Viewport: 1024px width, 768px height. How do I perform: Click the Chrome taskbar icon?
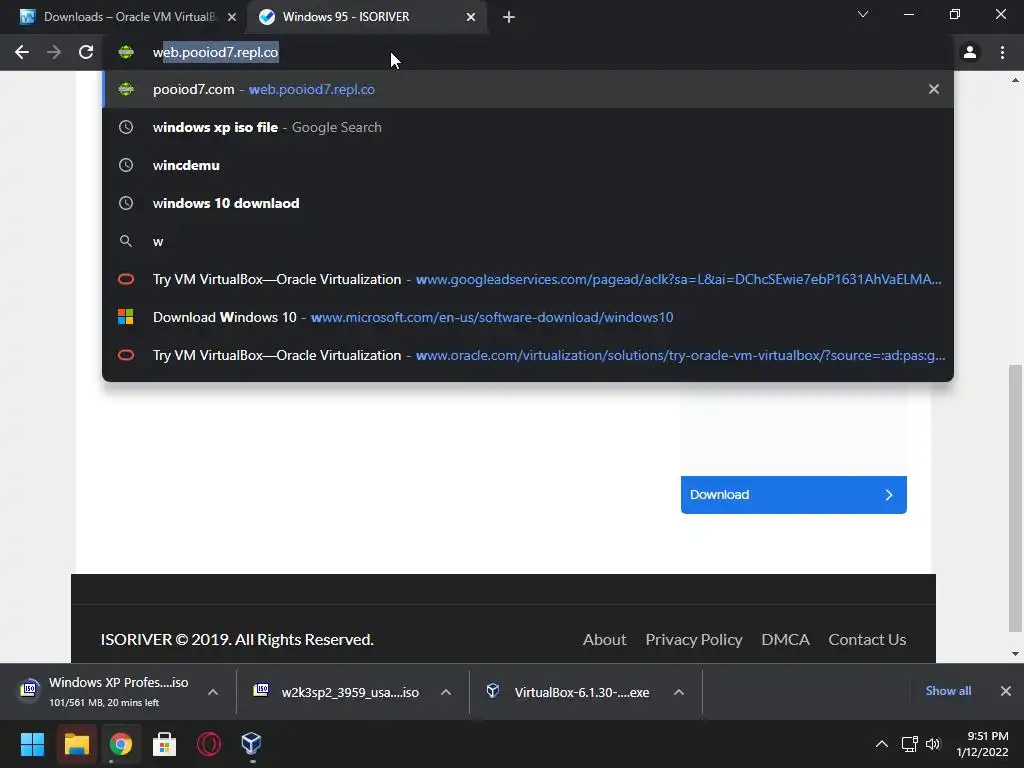(x=120, y=744)
